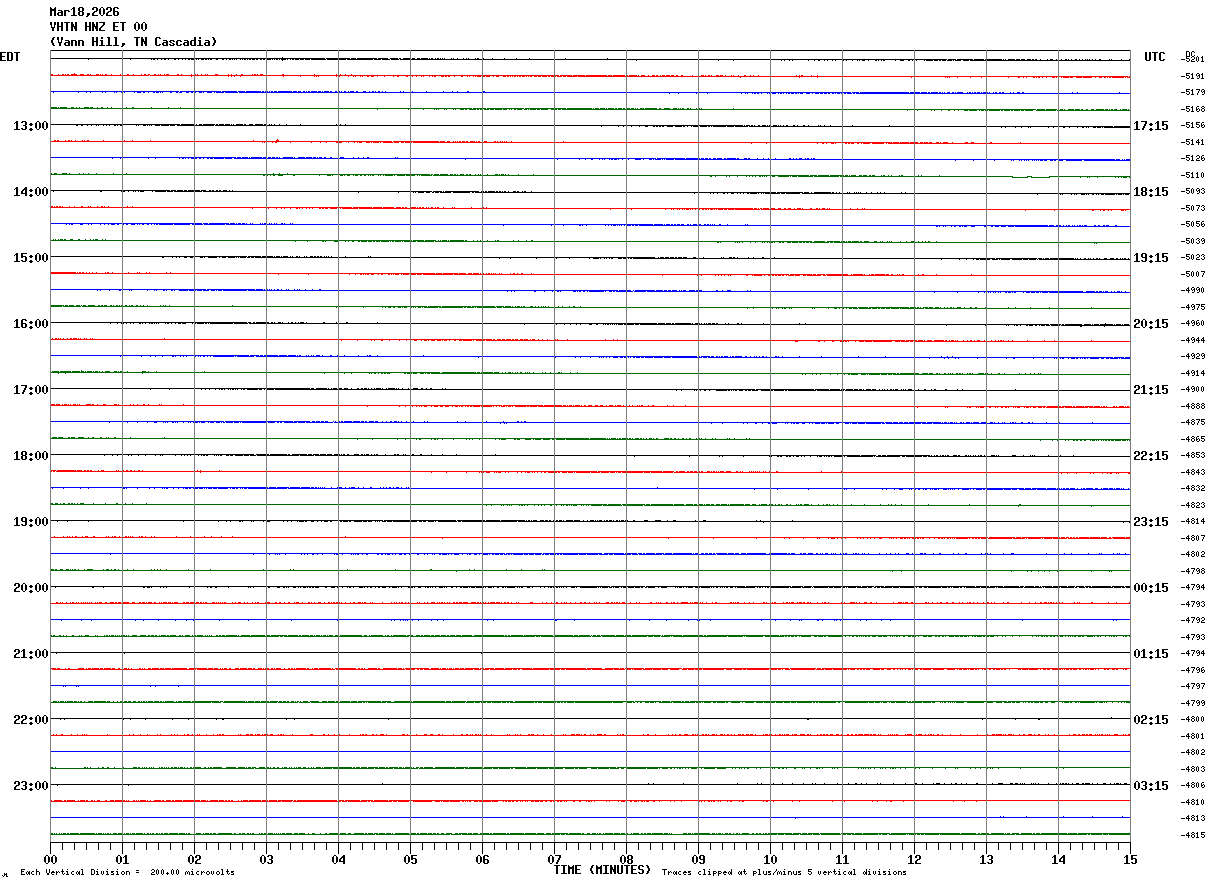Click the 21:15 UTC time label
Screen dimensions: 1210x886
pyautogui.click(x=1150, y=390)
